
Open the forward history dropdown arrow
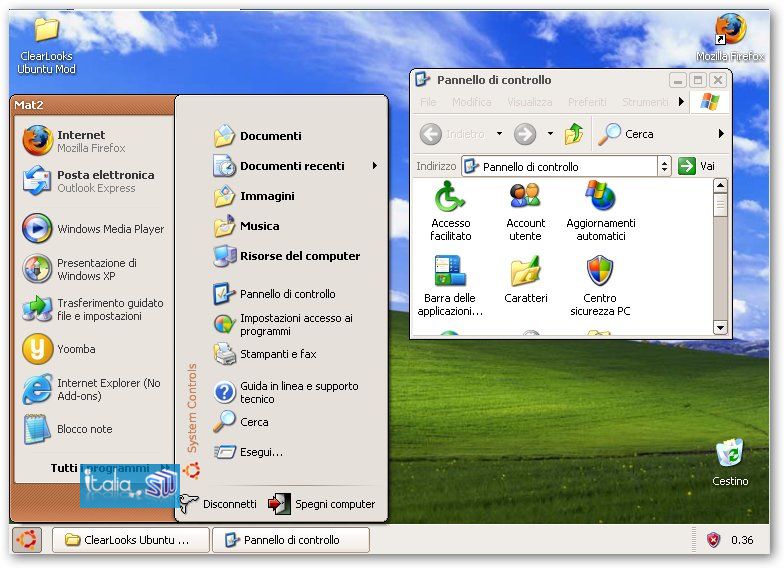(550, 134)
